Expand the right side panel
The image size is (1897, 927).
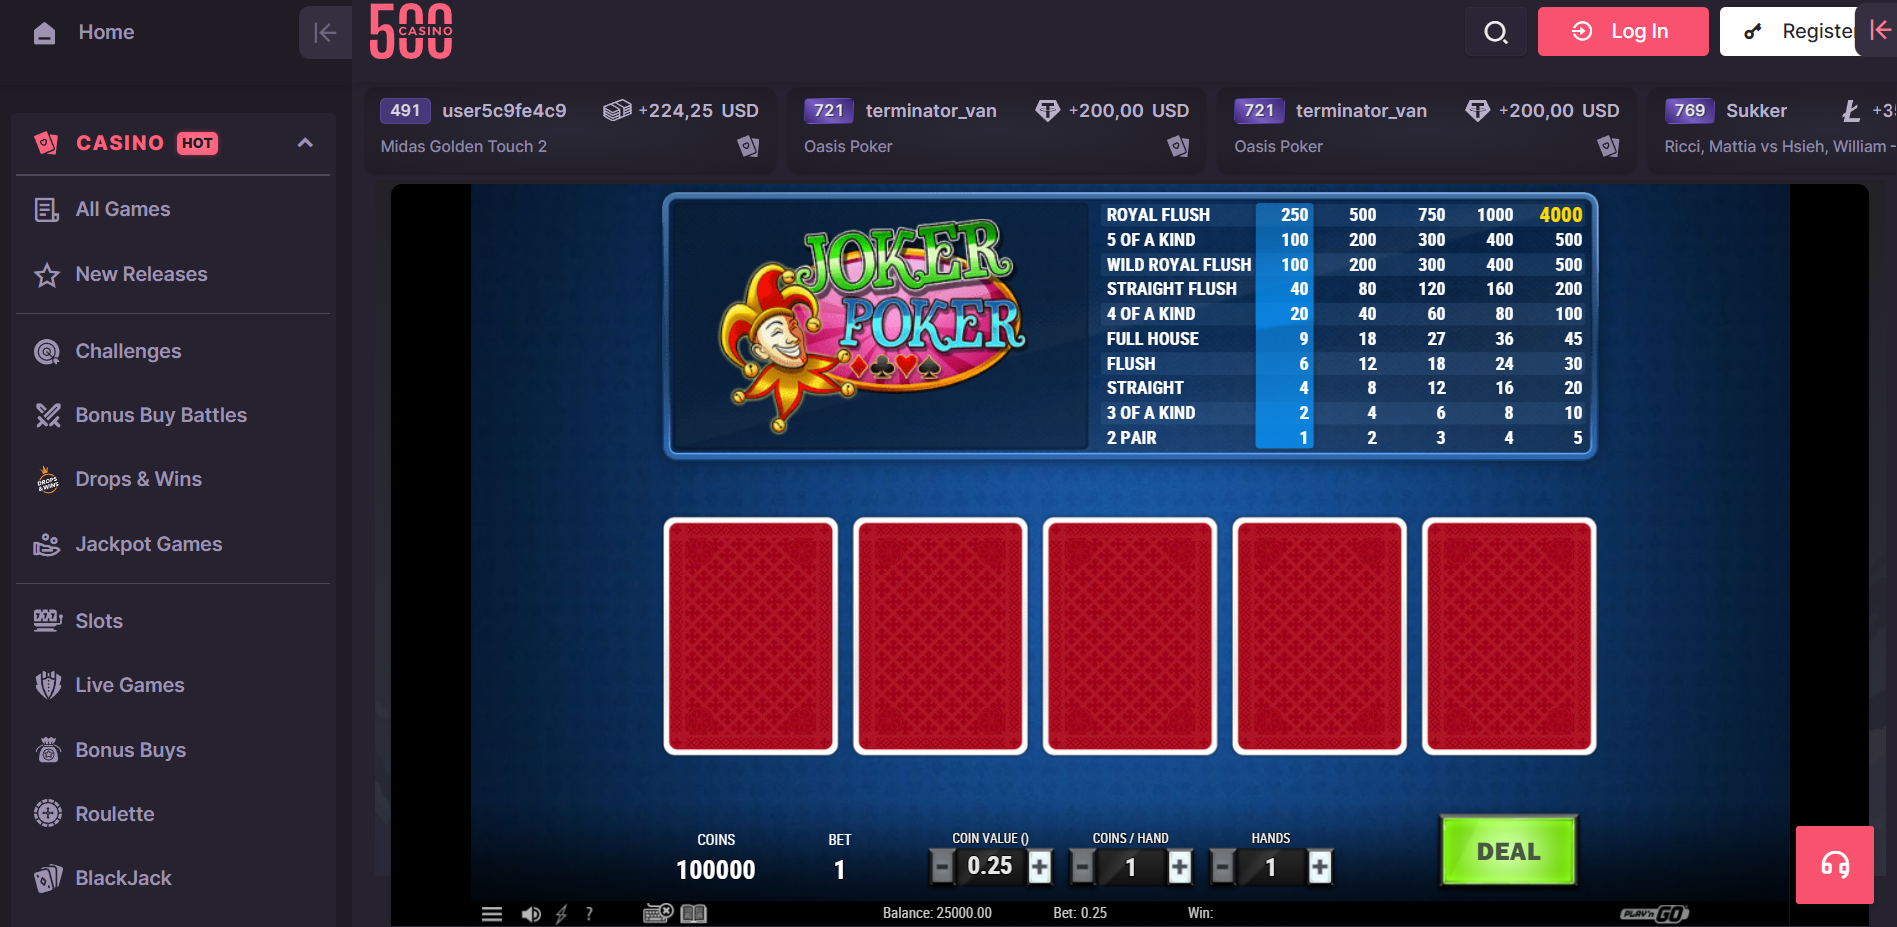[x=1879, y=31]
